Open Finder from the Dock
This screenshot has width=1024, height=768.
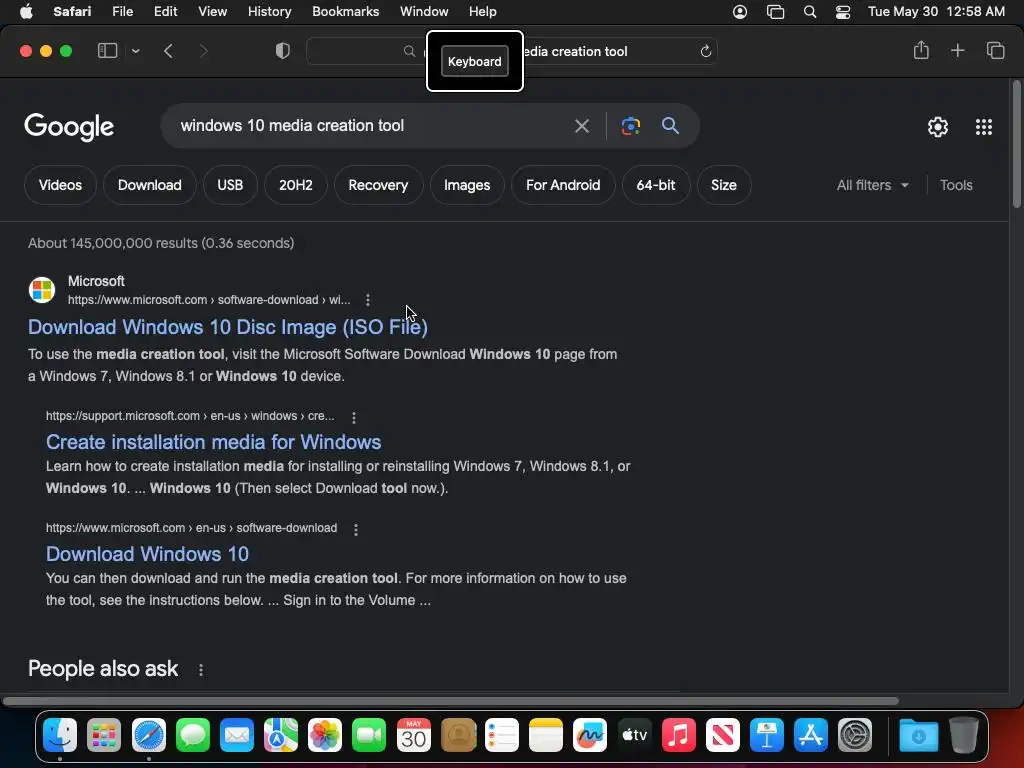pyautogui.click(x=60, y=735)
